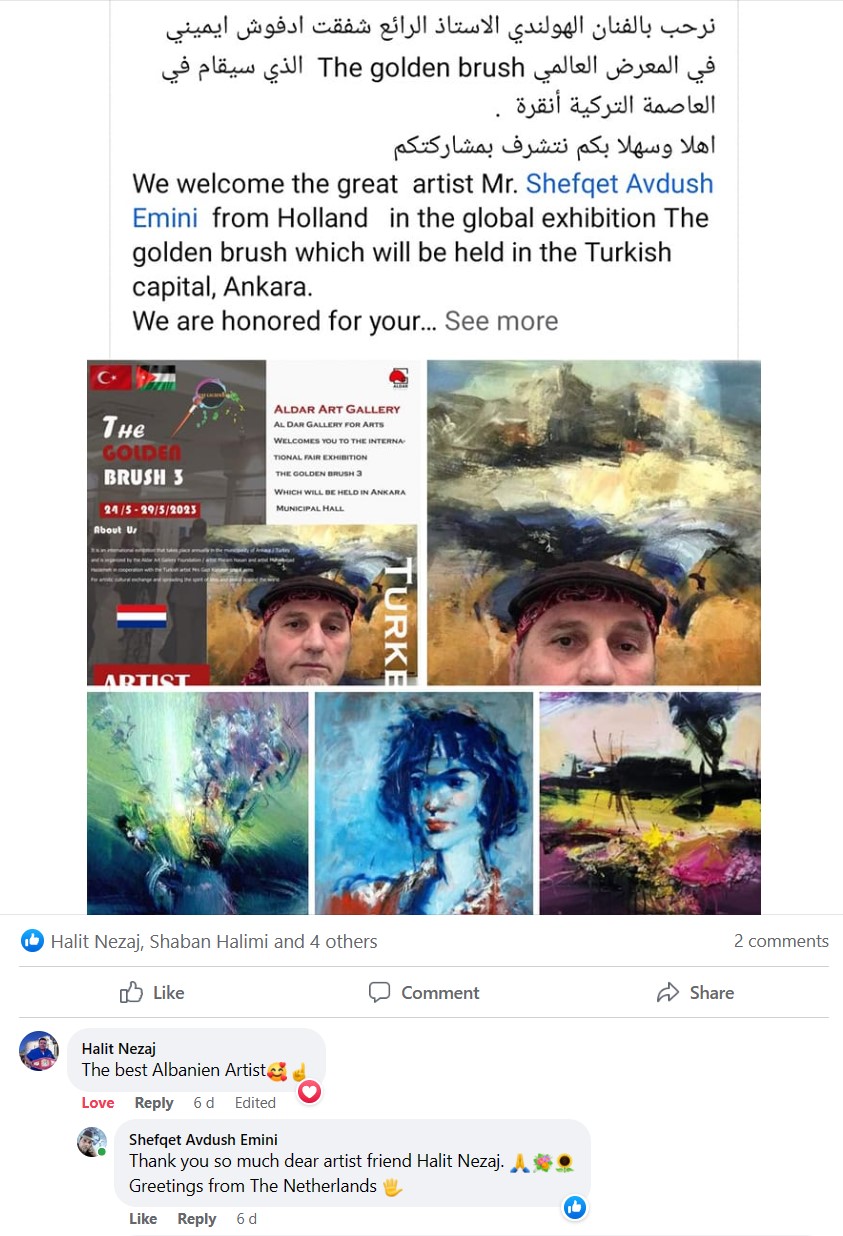Click the Comment speech bubble icon

[379, 992]
